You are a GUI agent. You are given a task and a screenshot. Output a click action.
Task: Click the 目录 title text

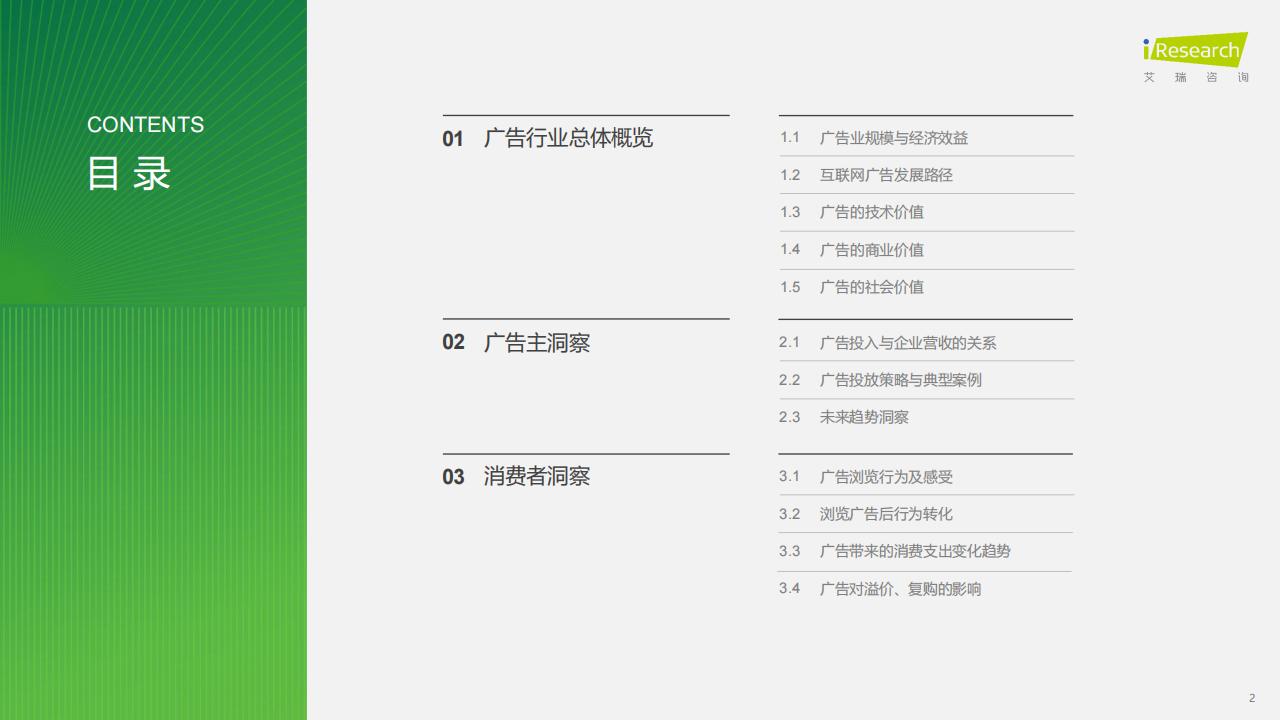coord(131,173)
